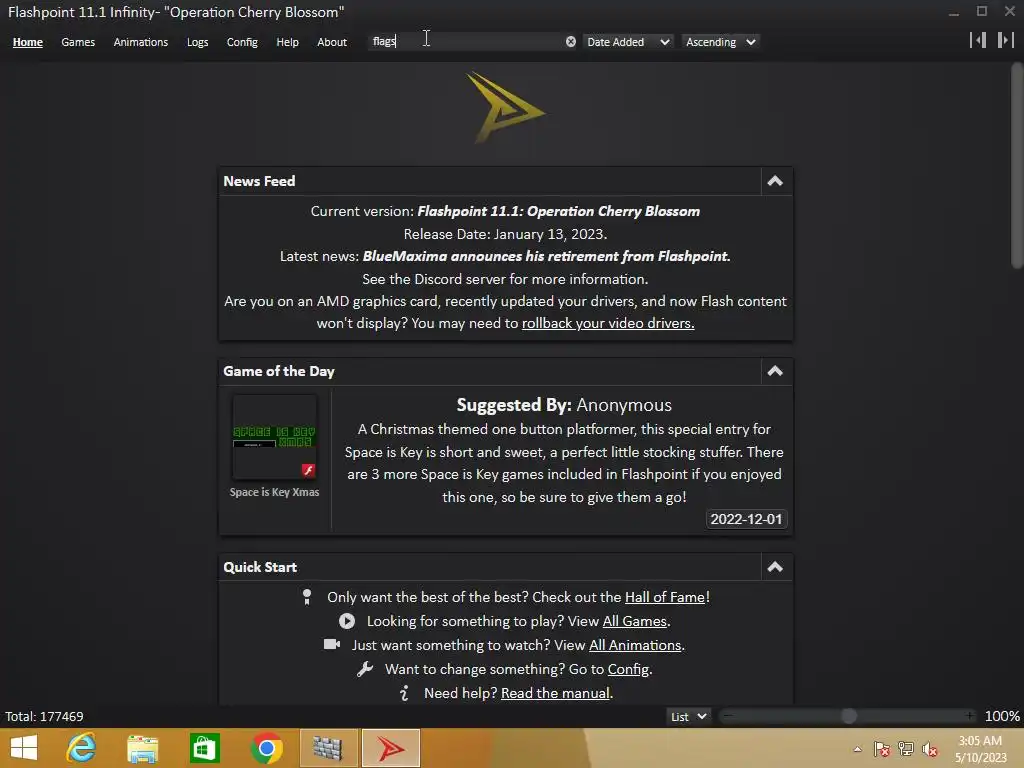This screenshot has height=768, width=1024.
Task: Collapse the Game of the Day section
Action: pos(775,371)
